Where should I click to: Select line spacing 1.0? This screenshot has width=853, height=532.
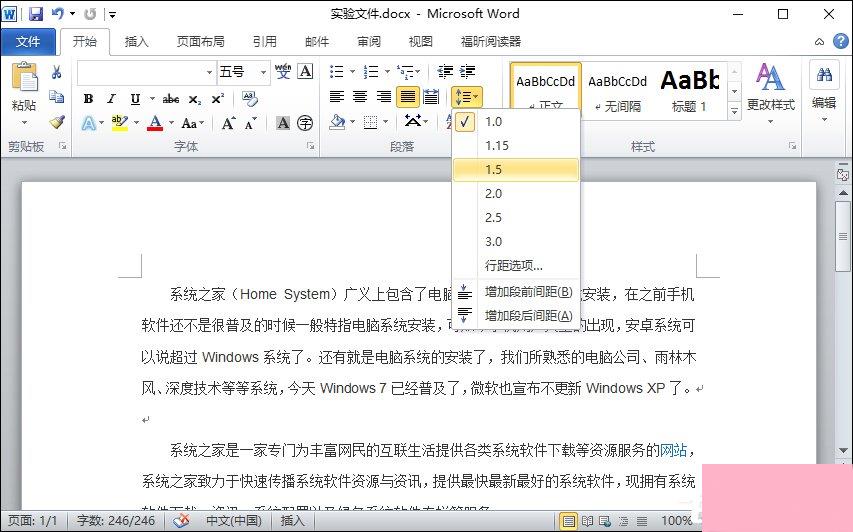(516, 122)
